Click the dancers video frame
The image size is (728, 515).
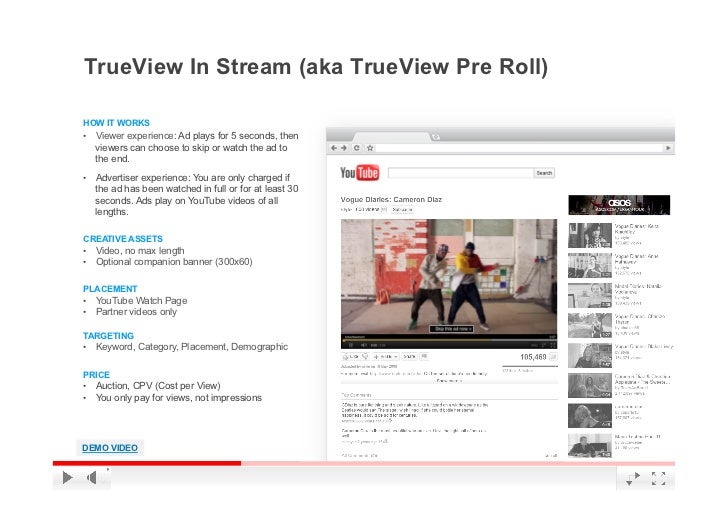click(x=449, y=277)
